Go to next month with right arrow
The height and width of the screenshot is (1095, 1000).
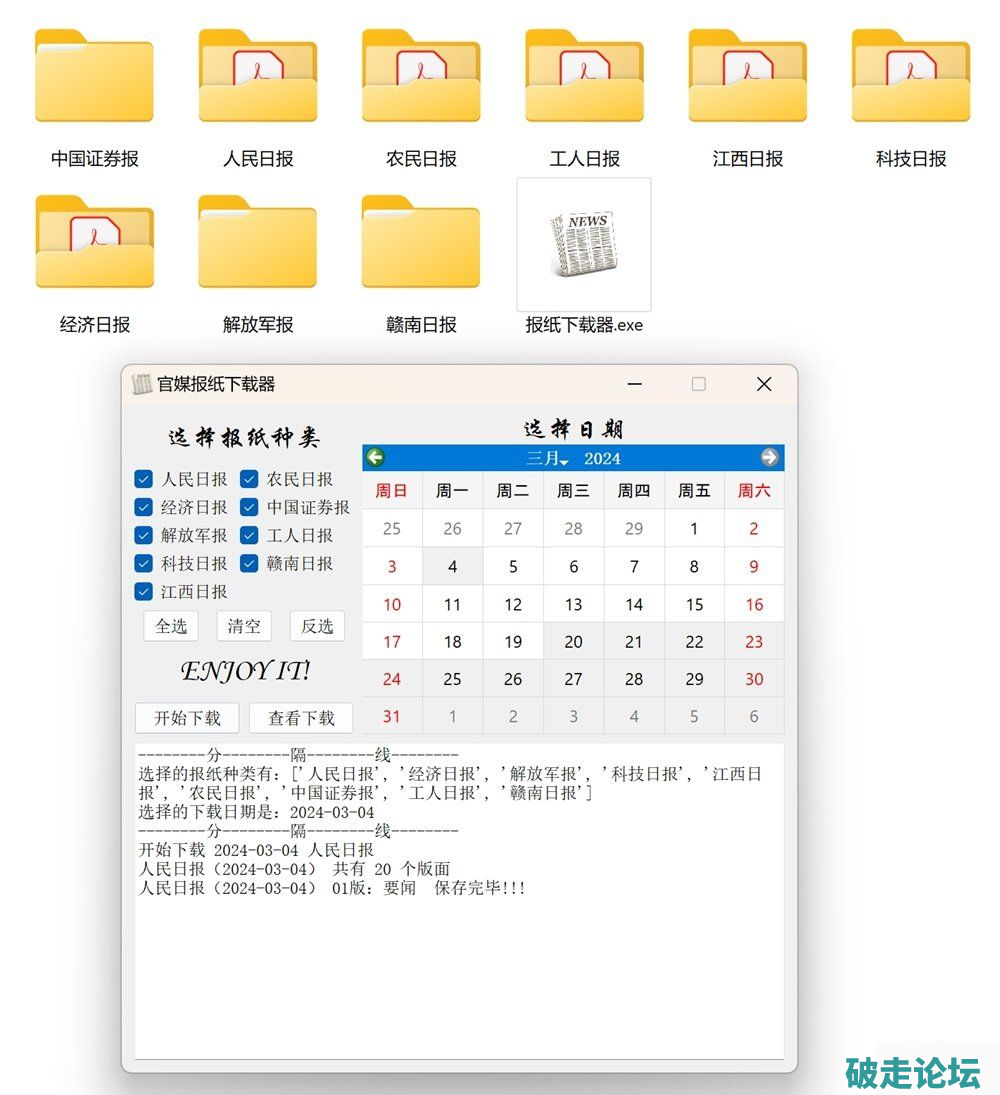tap(769, 458)
